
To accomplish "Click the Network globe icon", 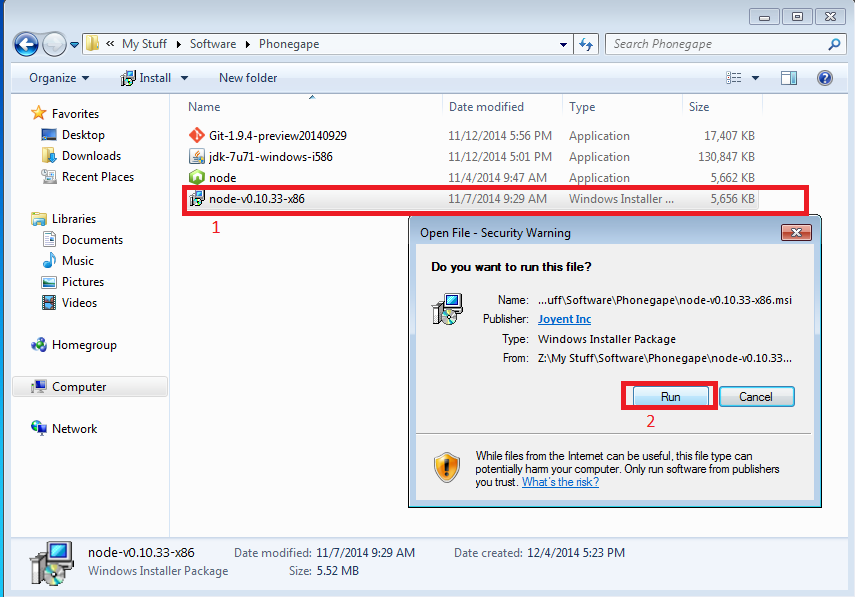I will [39, 429].
